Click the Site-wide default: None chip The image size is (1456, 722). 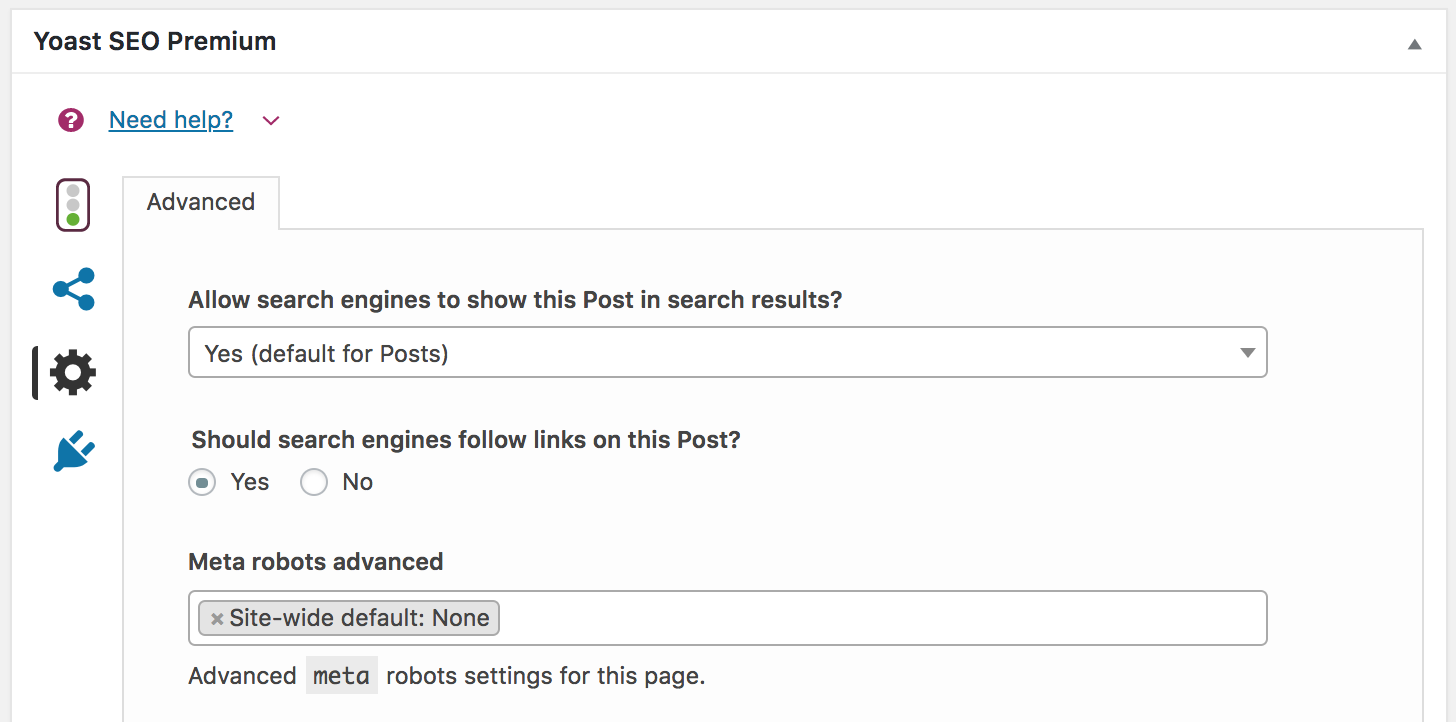pos(349,618)
